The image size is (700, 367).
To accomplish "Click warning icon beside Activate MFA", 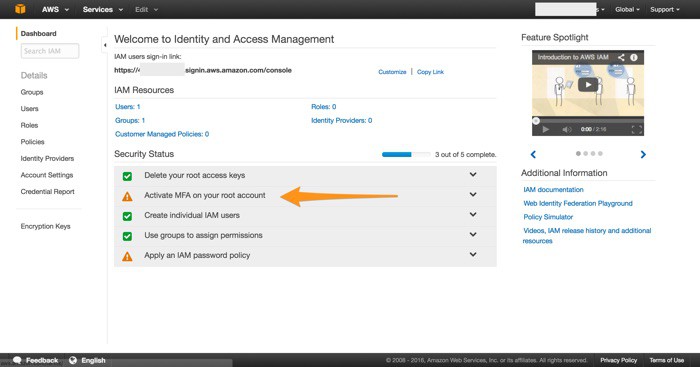I will (x=127, y=196).
